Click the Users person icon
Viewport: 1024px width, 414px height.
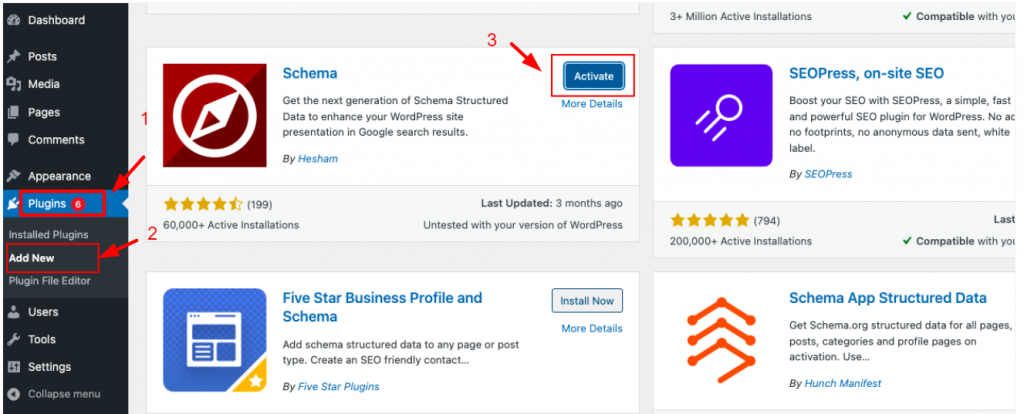tap(14, 312)
